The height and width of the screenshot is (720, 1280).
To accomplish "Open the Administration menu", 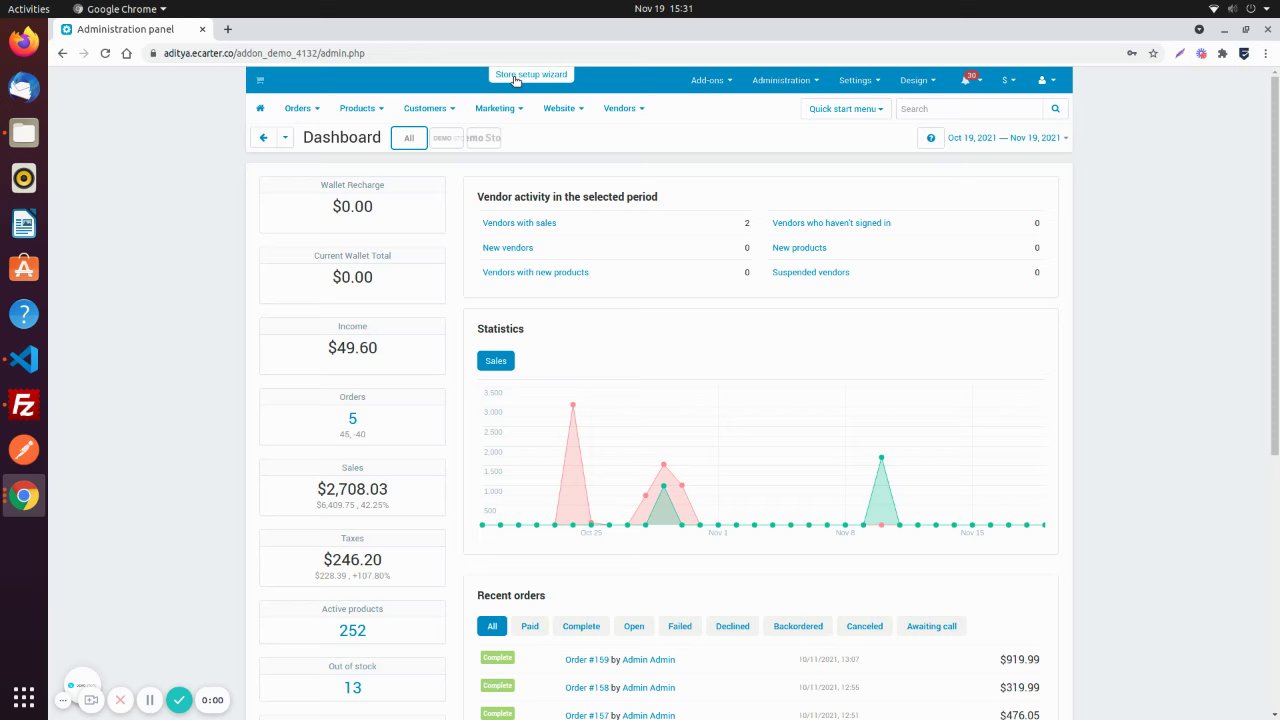I will click(x=786, y=80).
